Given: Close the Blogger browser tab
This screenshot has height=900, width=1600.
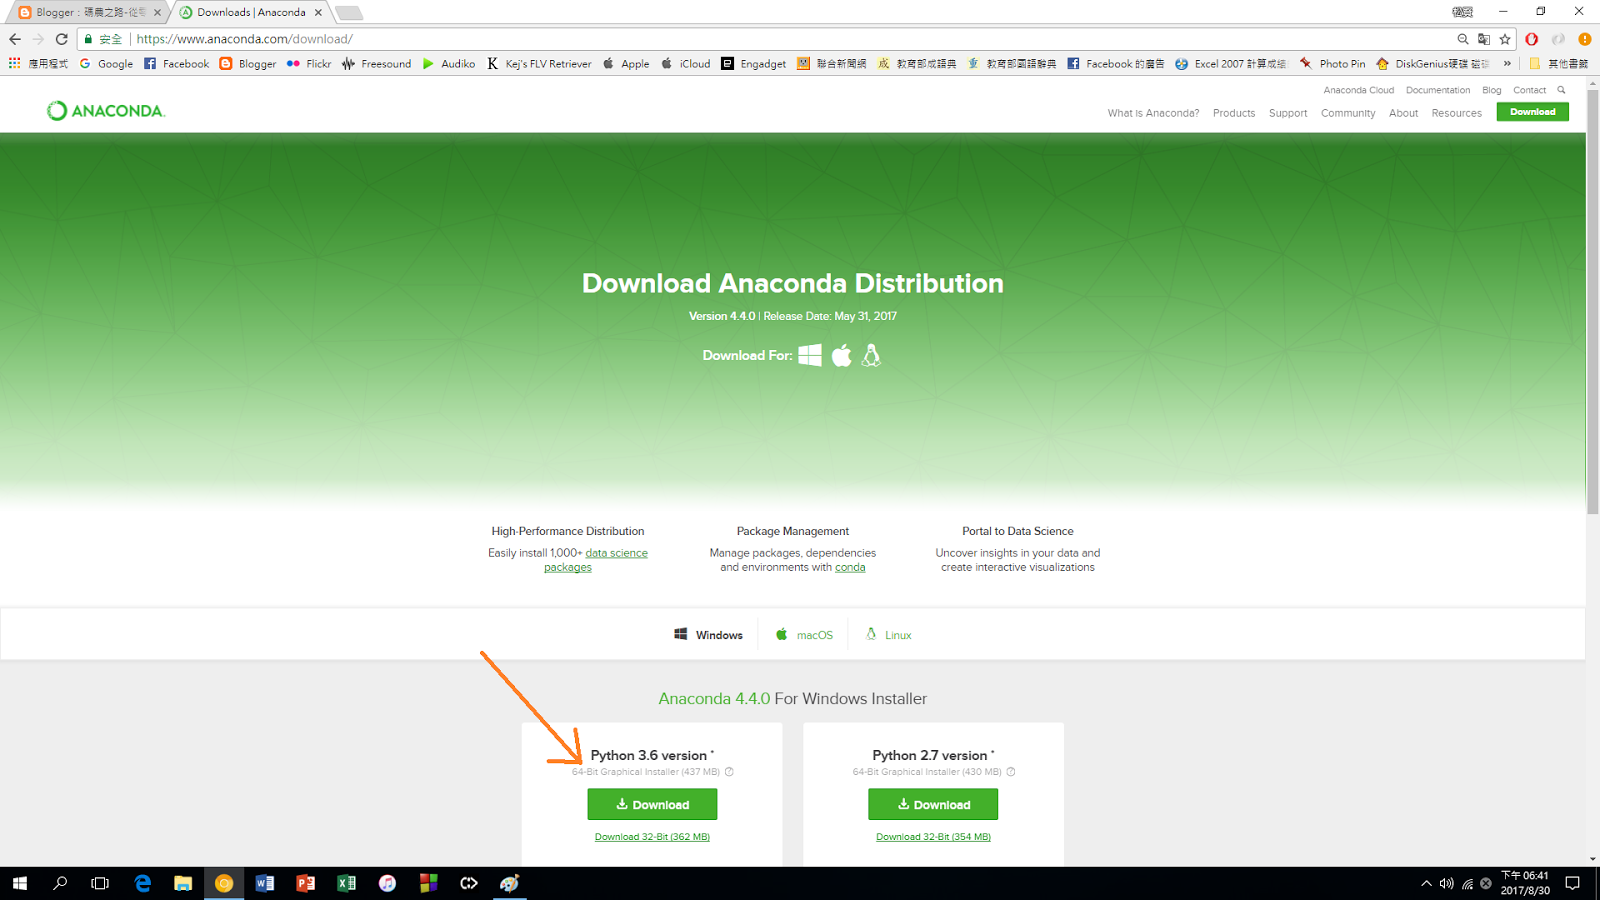Looking at the screenshot, I should coord(157,12).
